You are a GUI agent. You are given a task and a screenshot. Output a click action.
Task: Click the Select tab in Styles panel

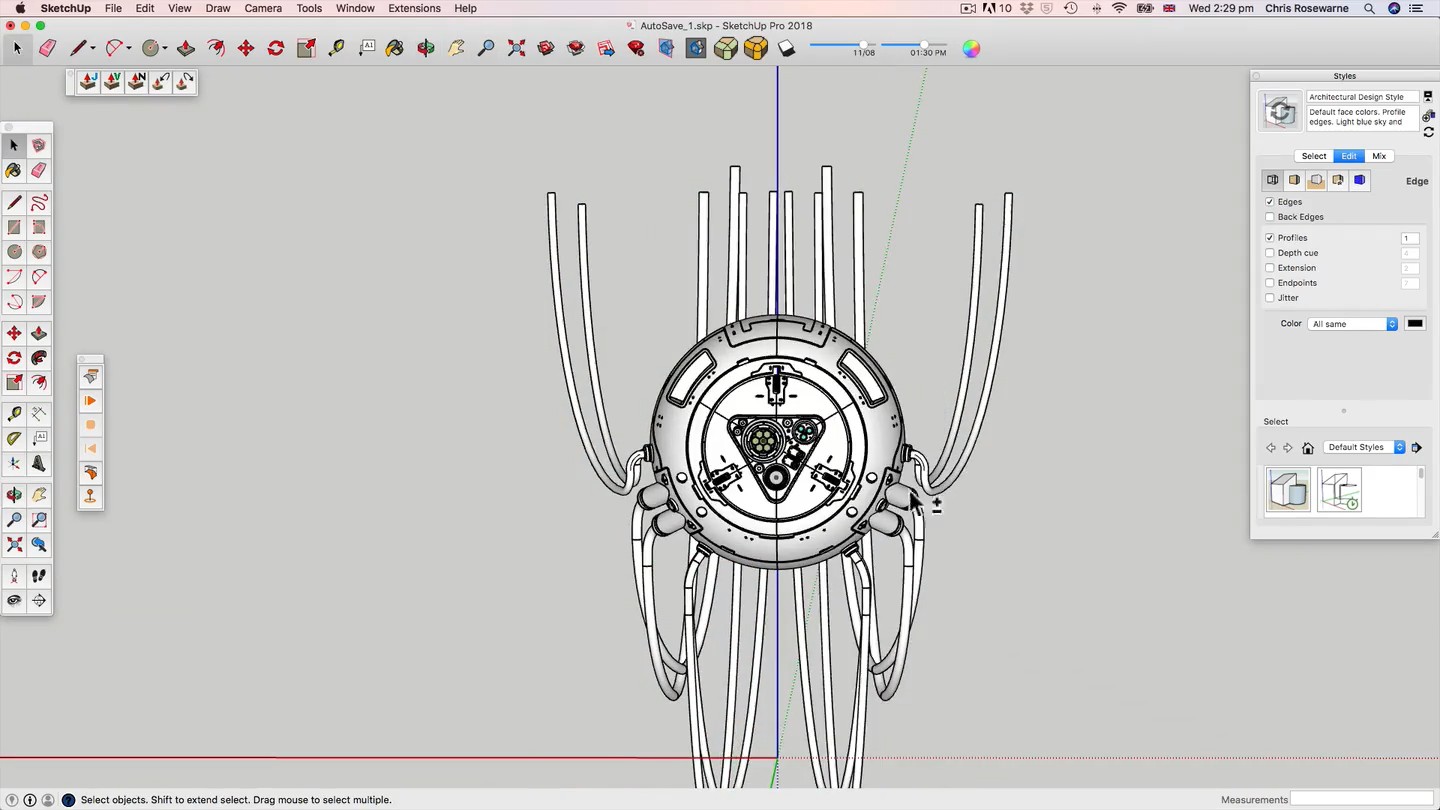(x=1313, y=156)
